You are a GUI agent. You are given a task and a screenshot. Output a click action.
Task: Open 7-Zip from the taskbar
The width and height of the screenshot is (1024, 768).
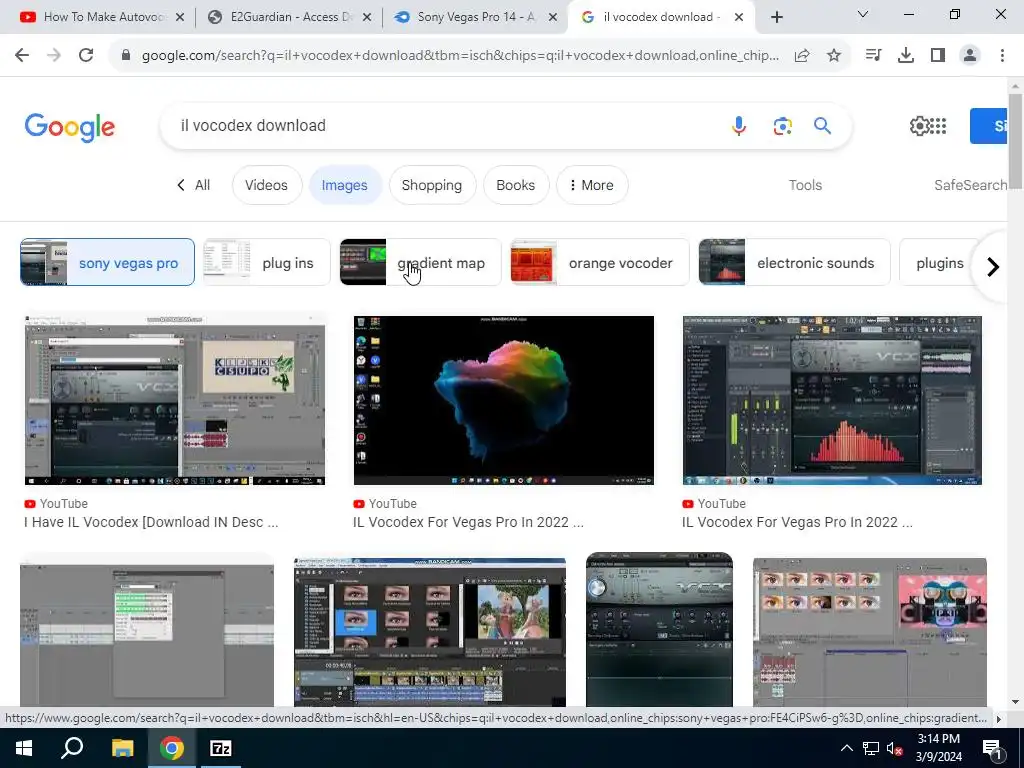pyautogui.click(x=221, y=748)
